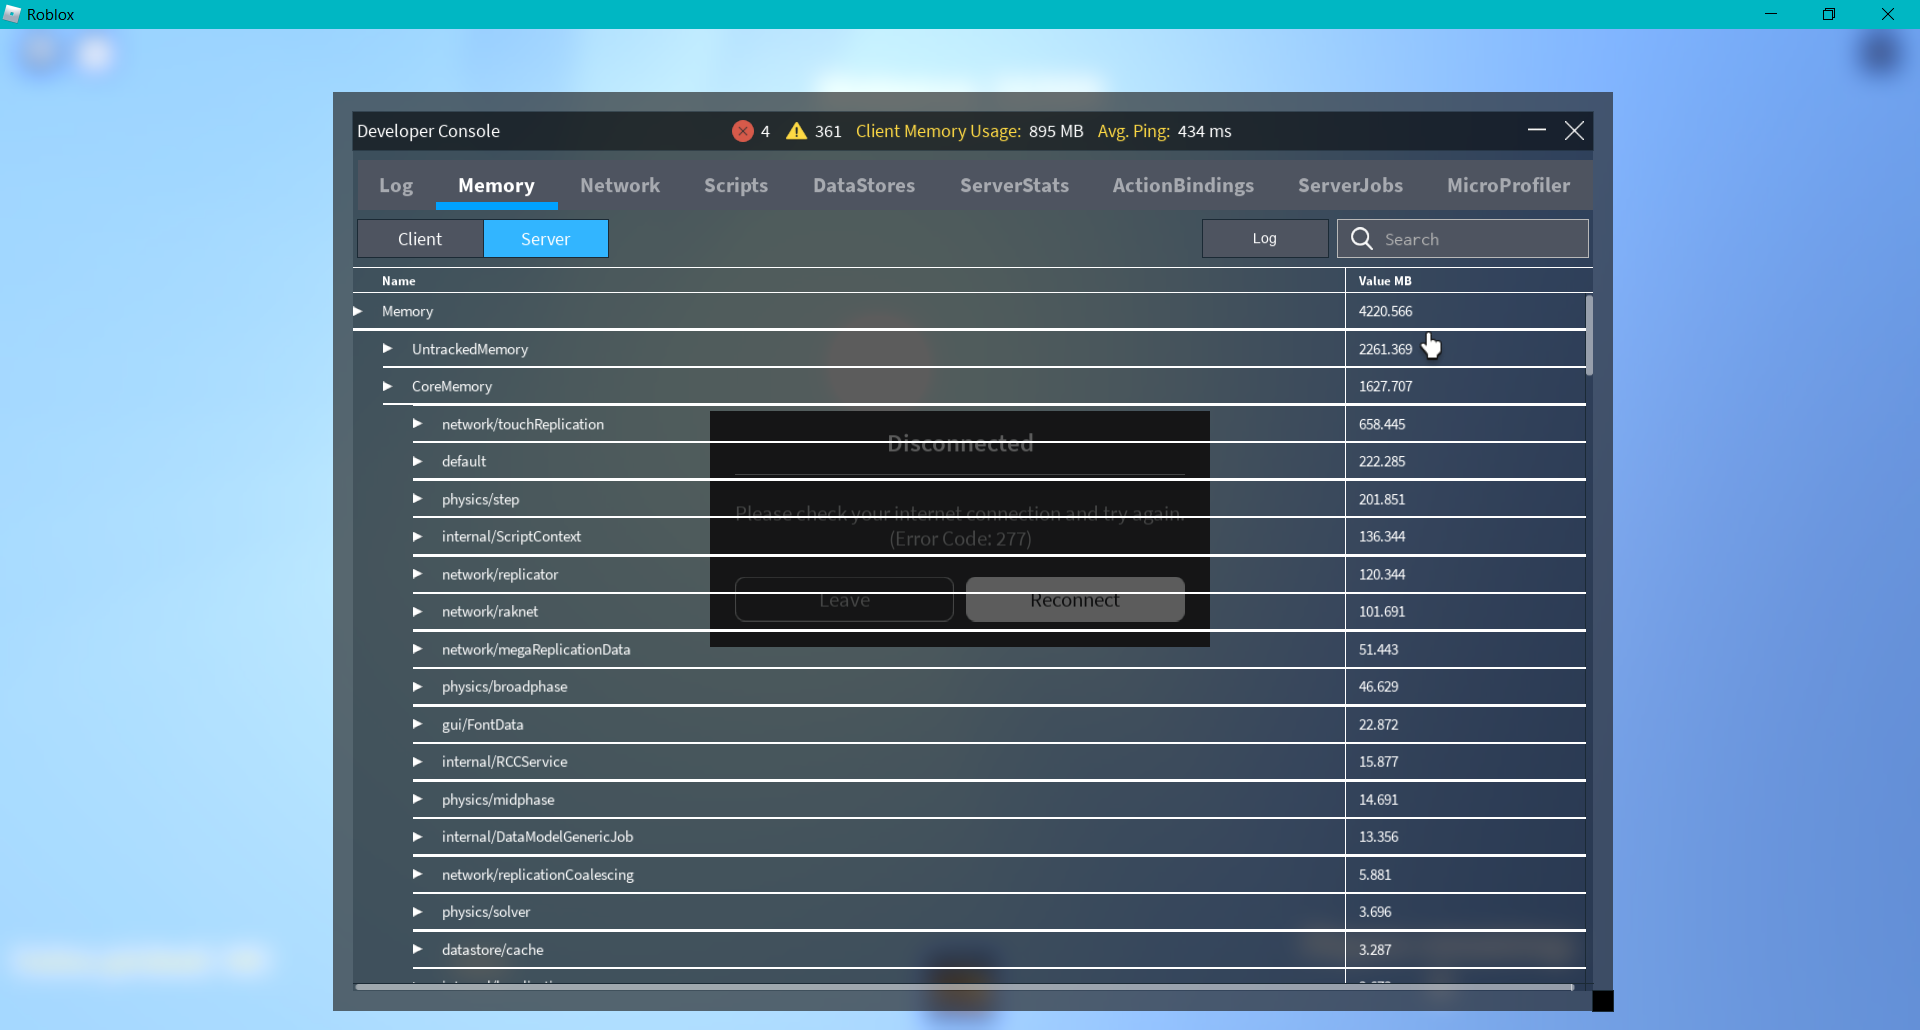The image size is (1920, 1030).
Task: Expand the internal/ScriptContext row
Action: [x=417, y=536]
